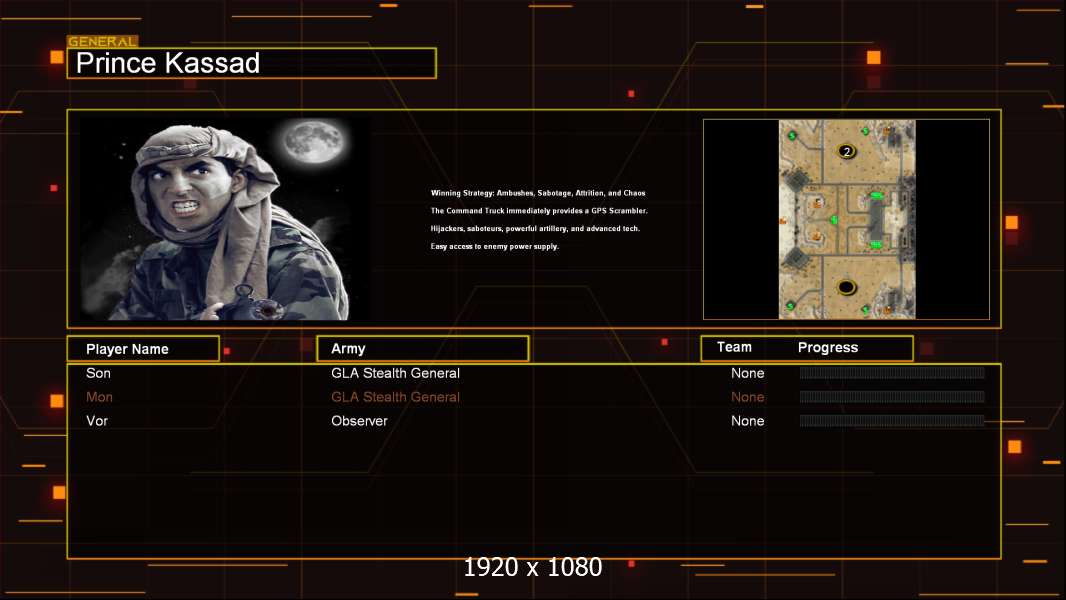Click the Prince Kassad name field
This screenshot has width=1066, height=600.
(x=252, y=63)
